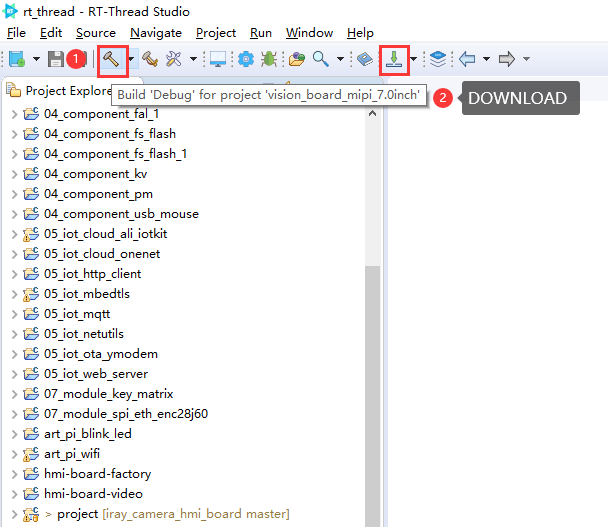
Task: Click the blue book documentation icon
Action: pyautogui.click(x=364, y=59)
